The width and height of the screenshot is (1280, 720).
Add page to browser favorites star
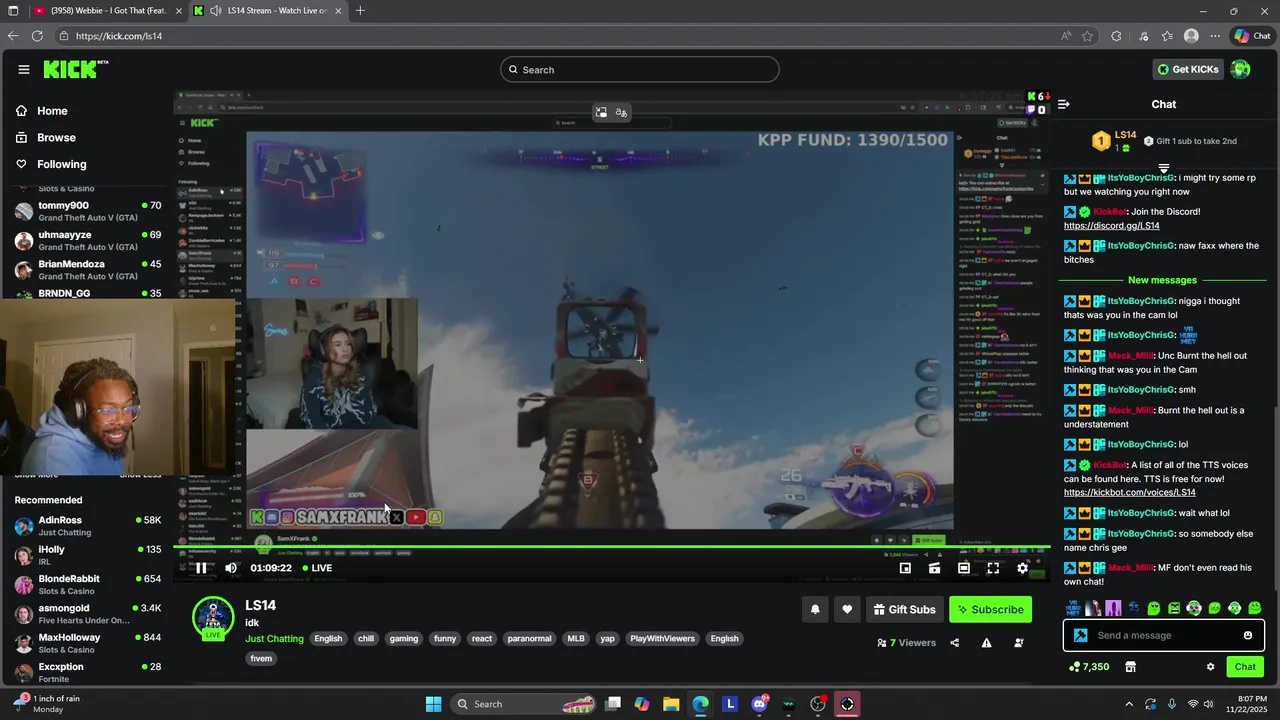(x=1087, y=36)
